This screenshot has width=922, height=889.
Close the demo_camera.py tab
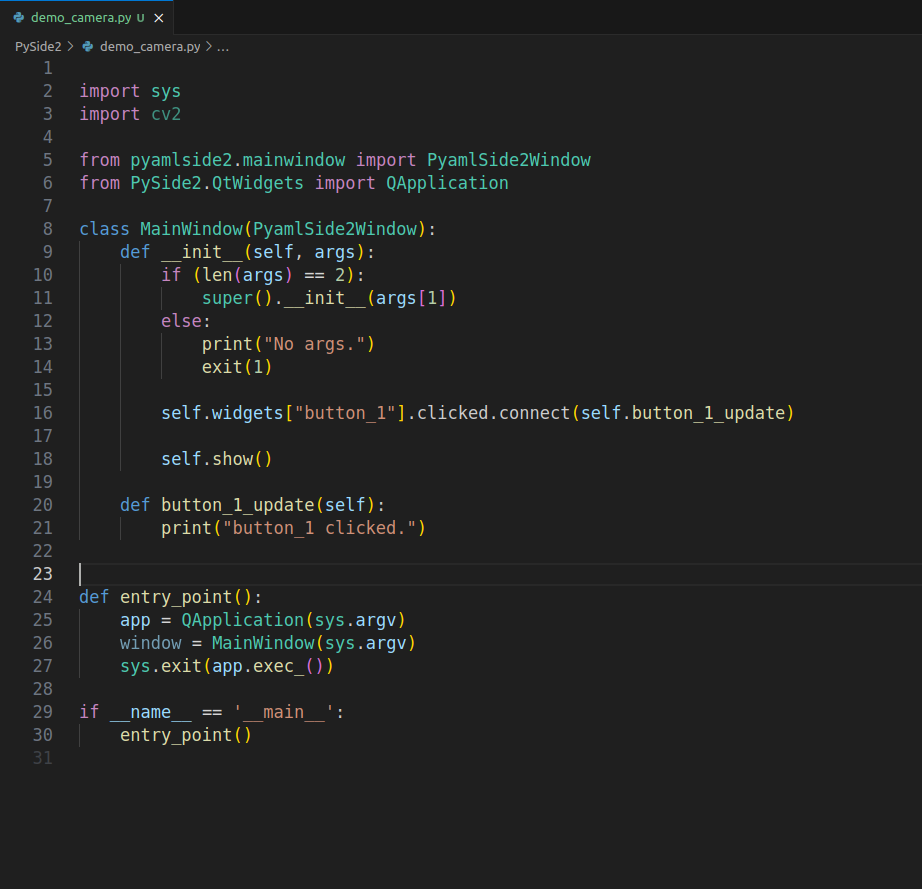(158, 18)
